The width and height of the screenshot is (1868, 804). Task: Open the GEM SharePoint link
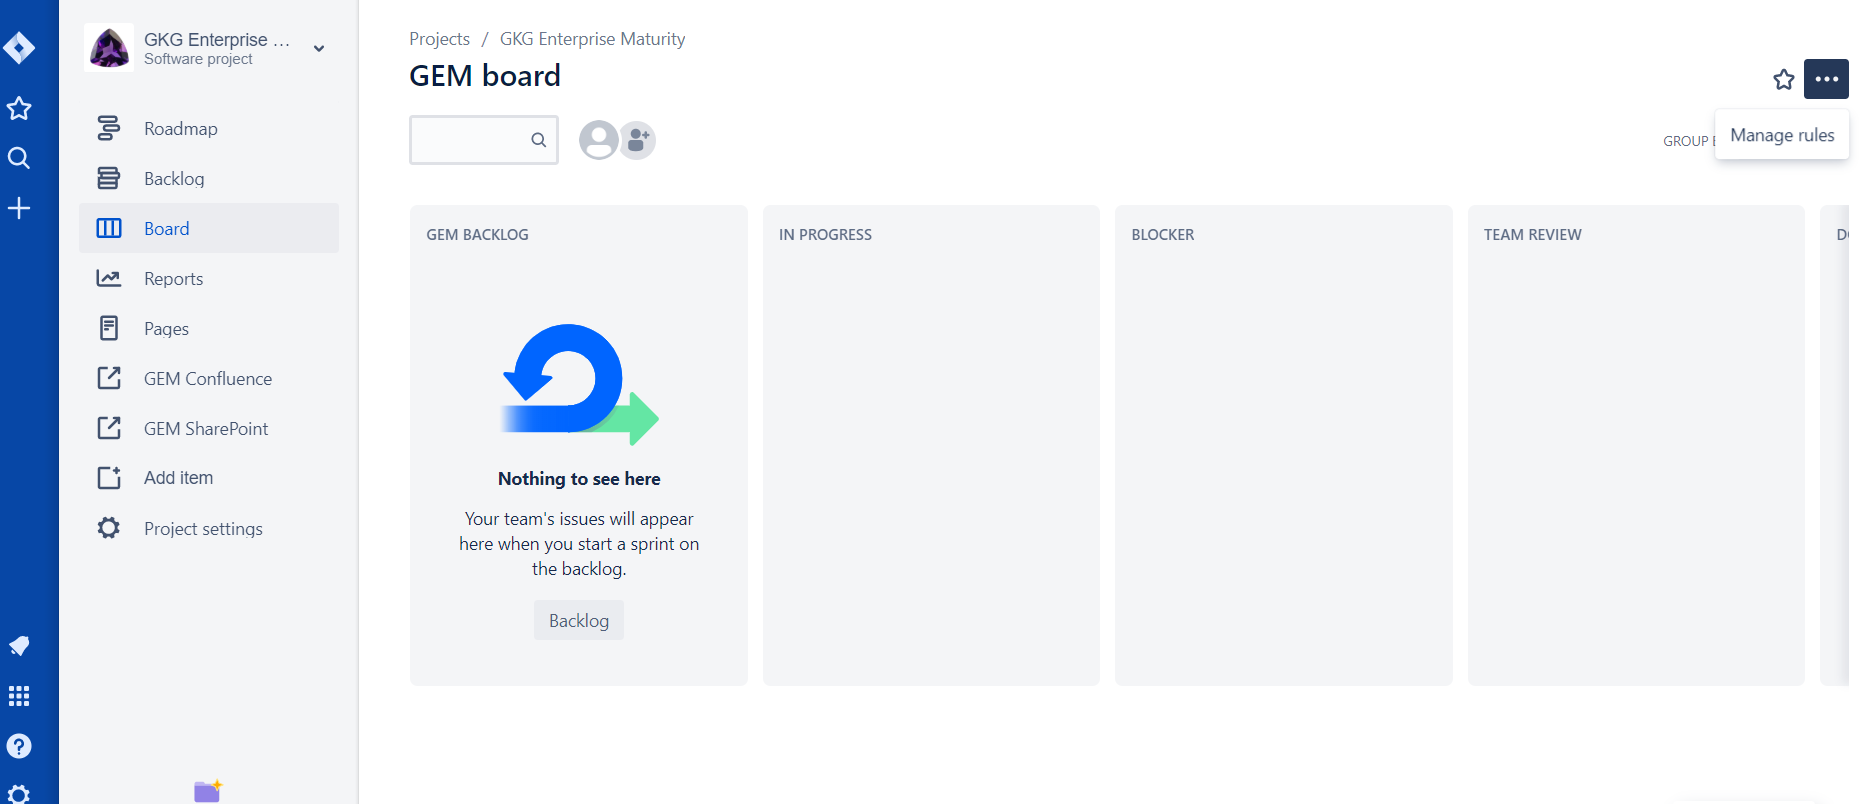coord(209,428)
